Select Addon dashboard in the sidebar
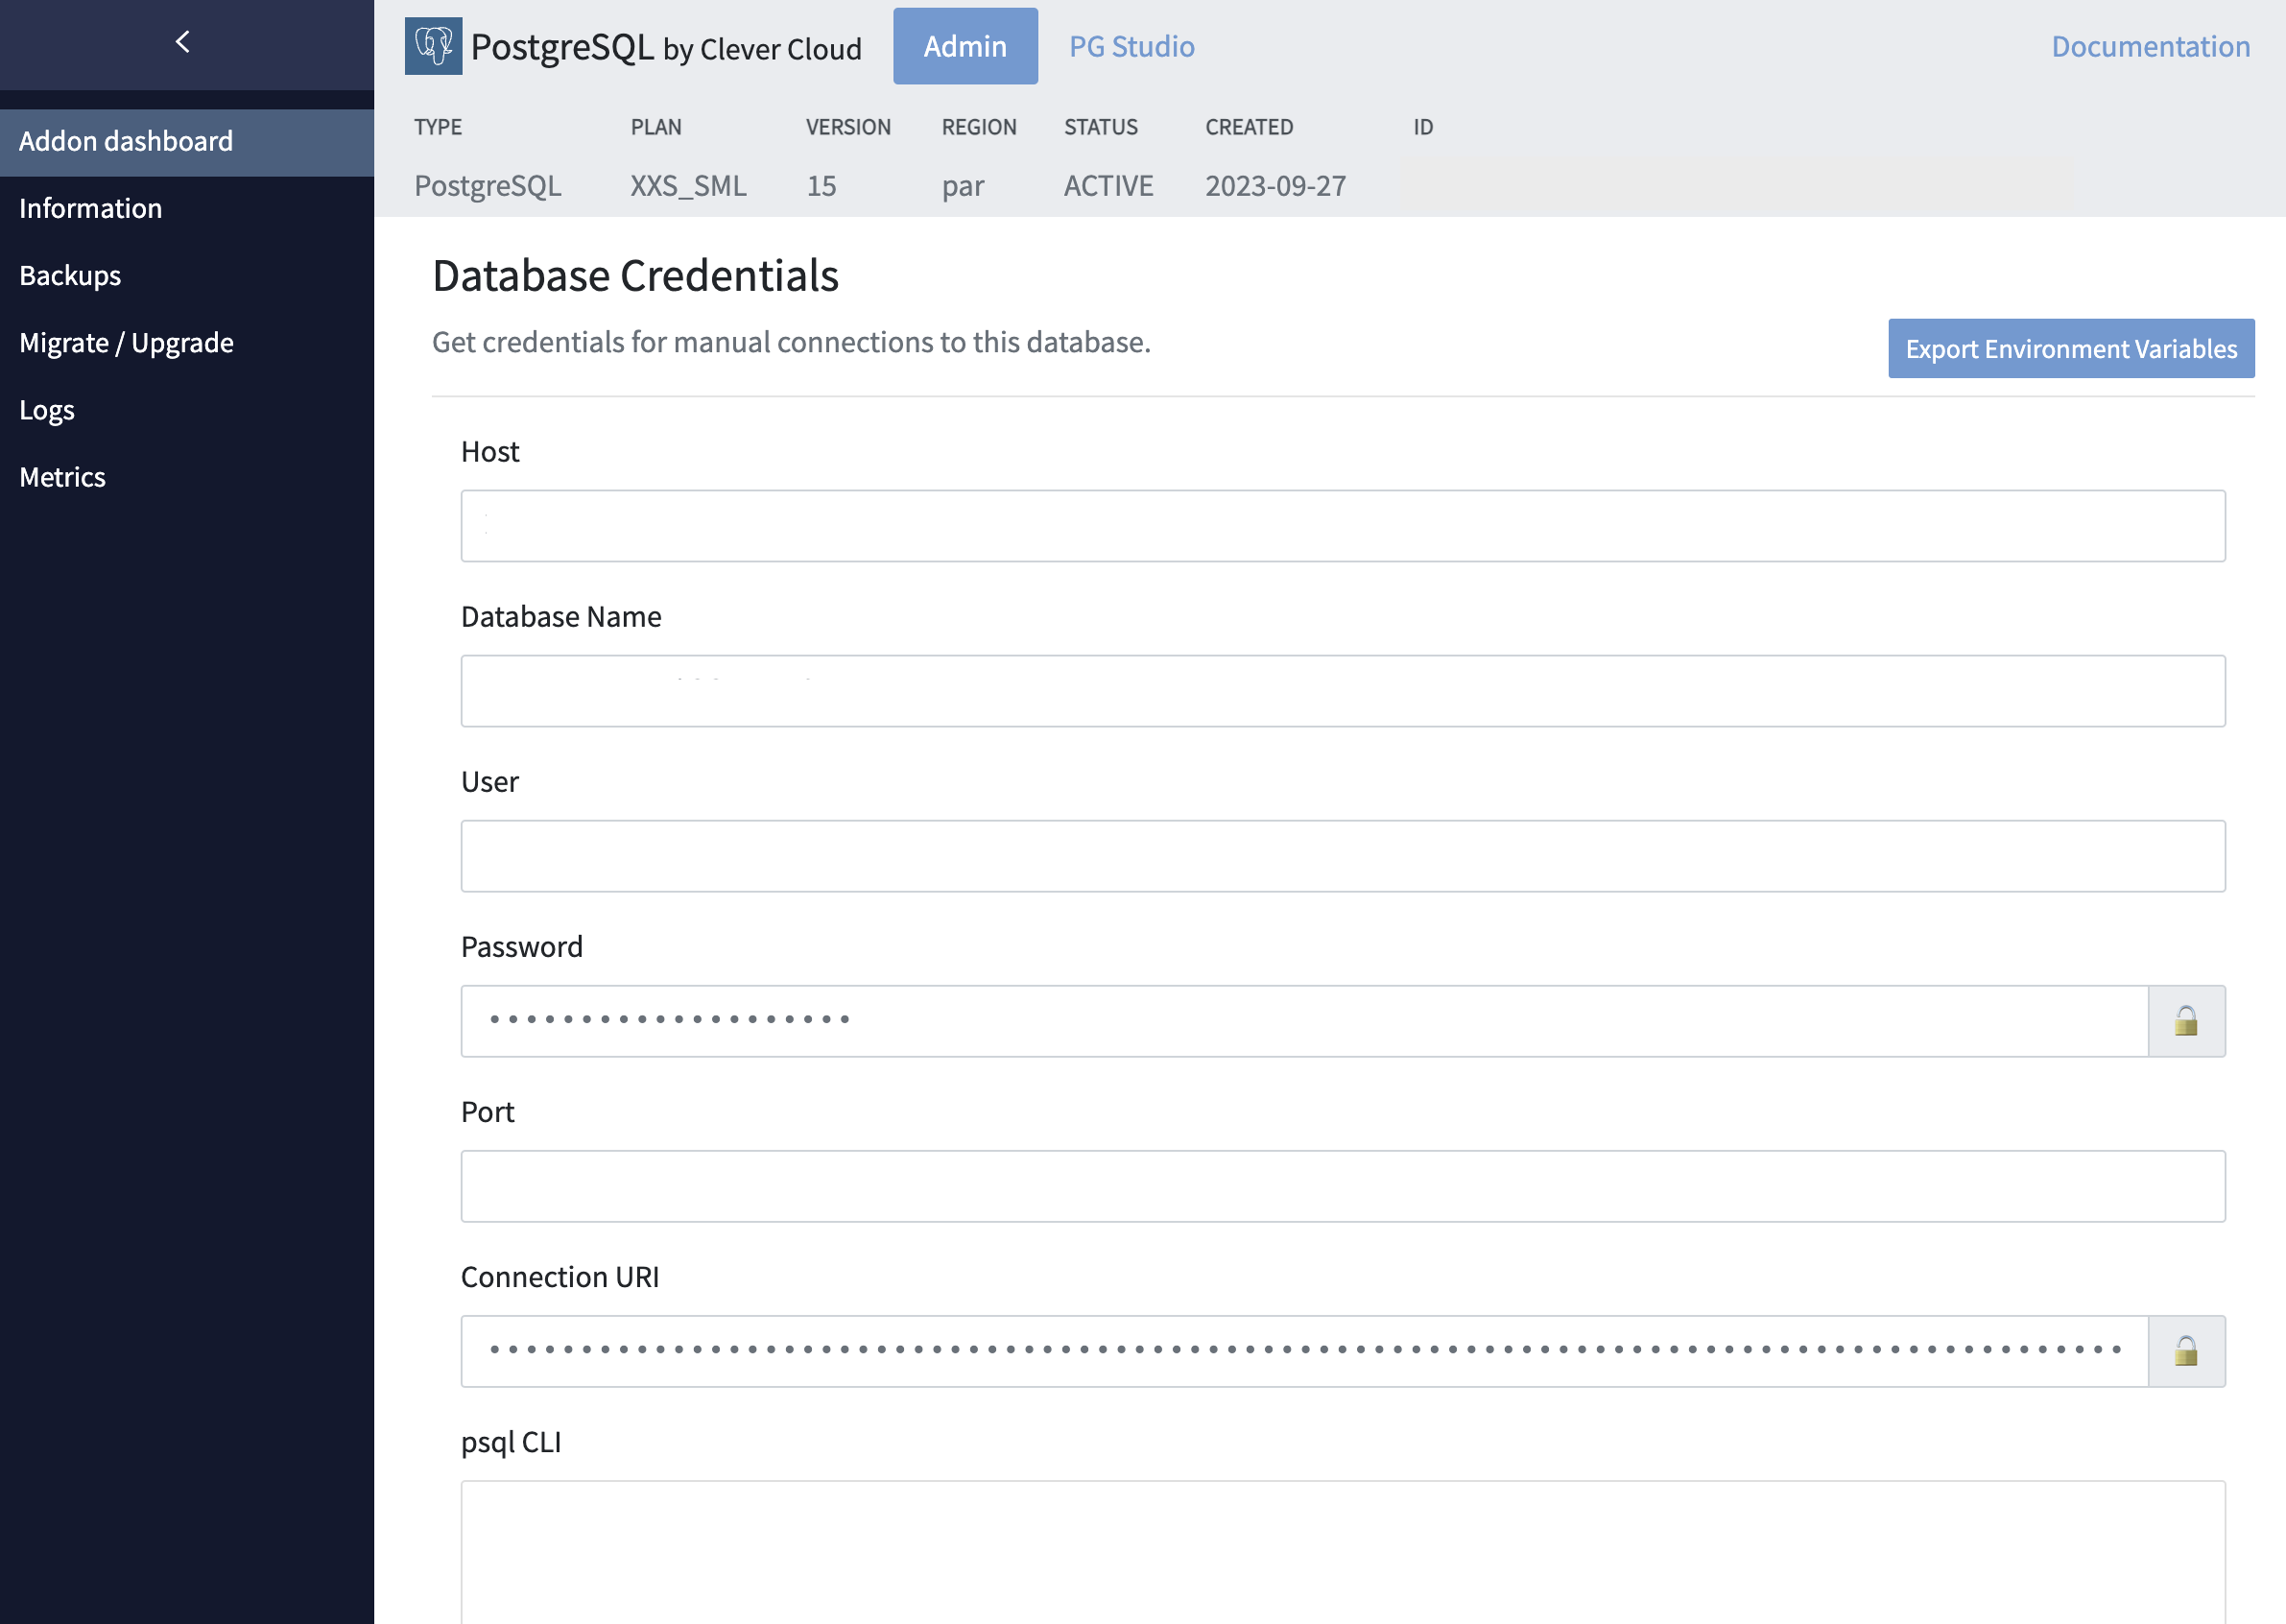This screenshot has height=1624, width=2286. (x=125, y=141)
